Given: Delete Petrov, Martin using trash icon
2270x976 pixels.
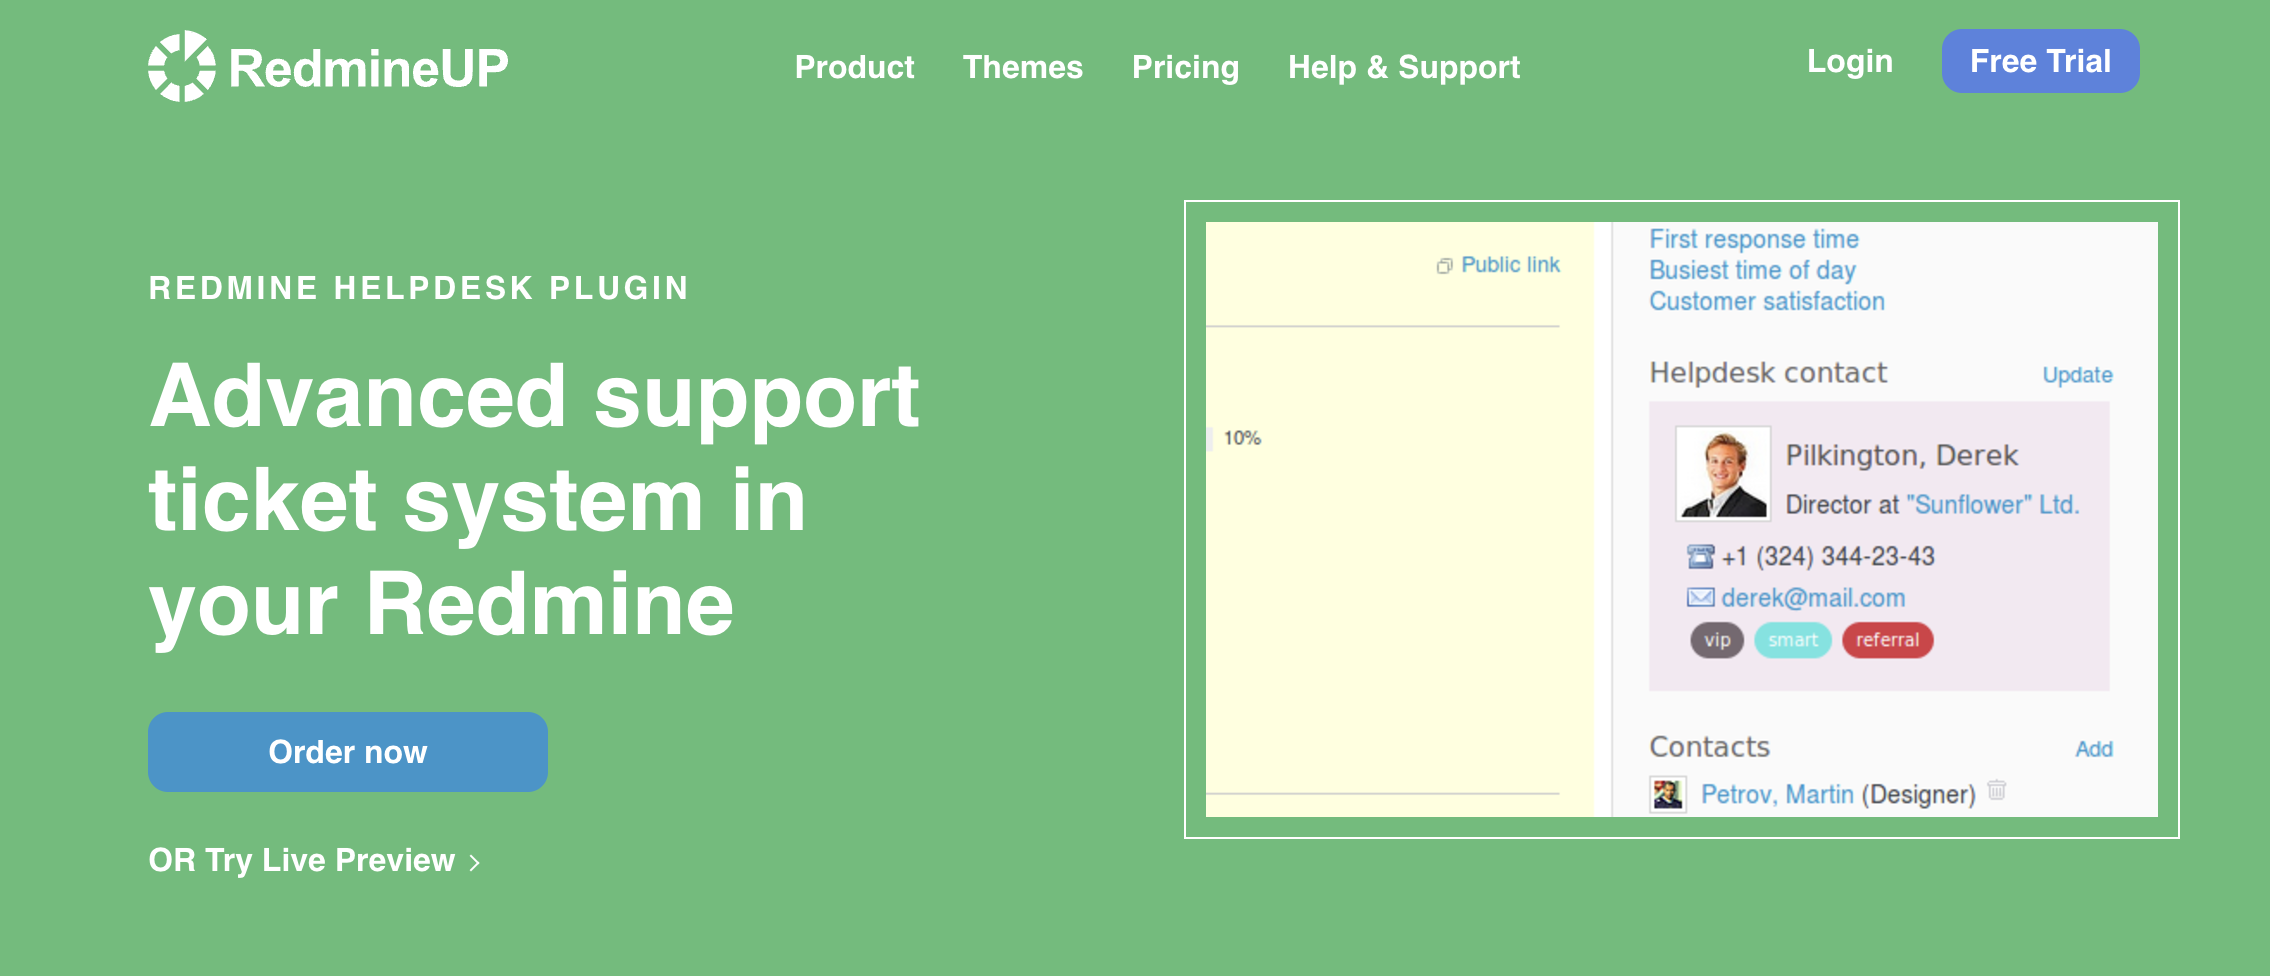Looking at the screenshot, I should point(1997,790).
